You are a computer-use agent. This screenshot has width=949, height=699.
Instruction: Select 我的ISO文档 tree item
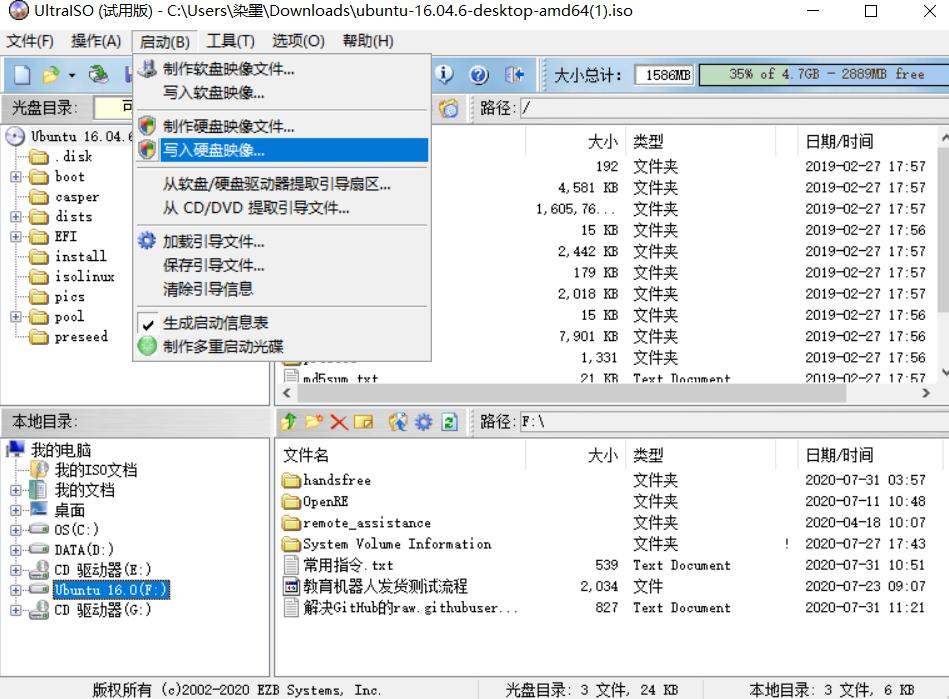click(96, 470)
